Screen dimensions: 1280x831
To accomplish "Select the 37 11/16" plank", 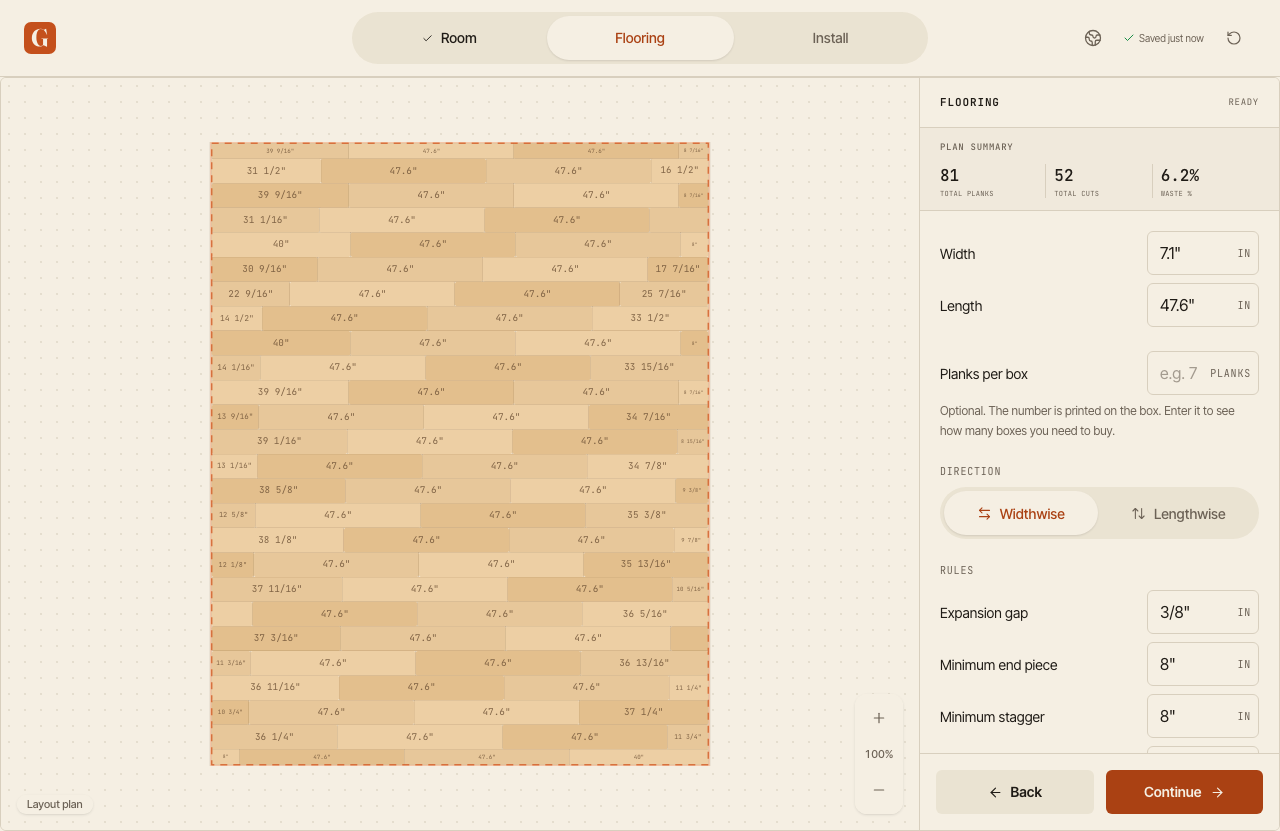I will (277, 589).
